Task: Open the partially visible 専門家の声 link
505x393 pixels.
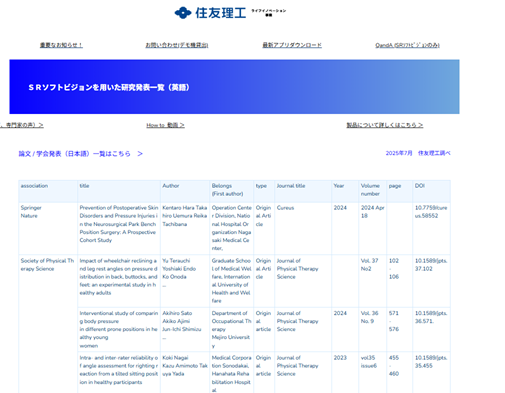Action: point(22,125)
